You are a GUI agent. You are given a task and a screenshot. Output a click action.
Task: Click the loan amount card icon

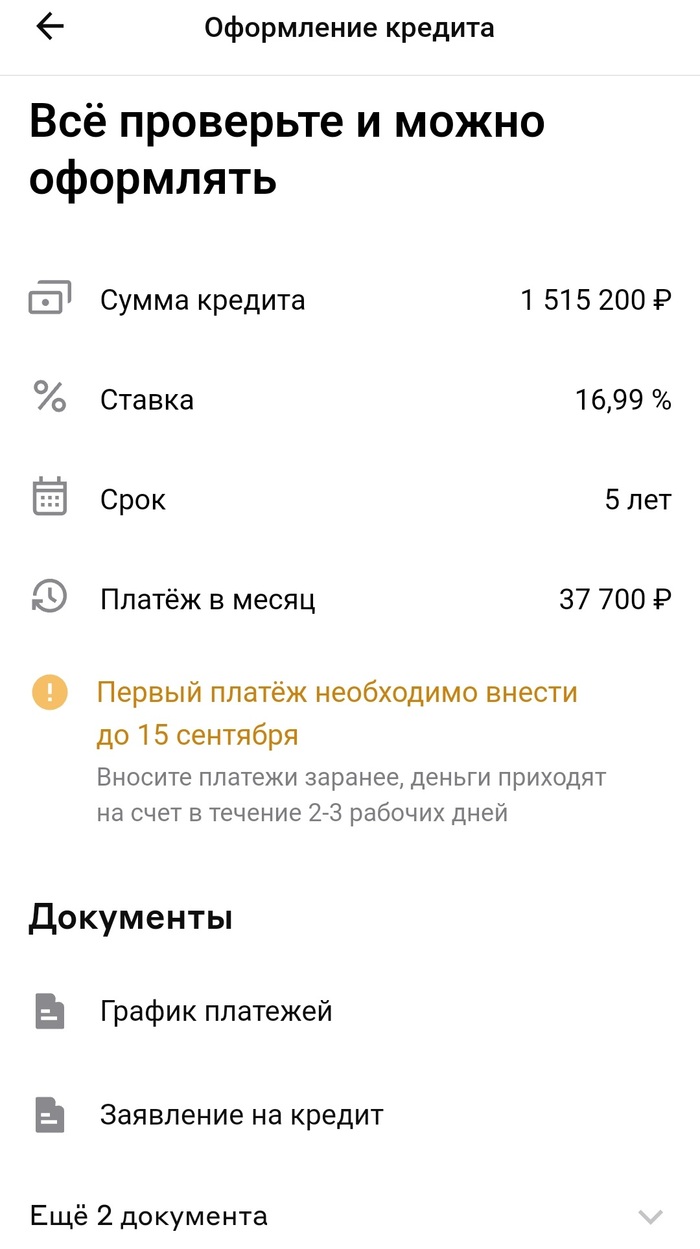(49, 300)
